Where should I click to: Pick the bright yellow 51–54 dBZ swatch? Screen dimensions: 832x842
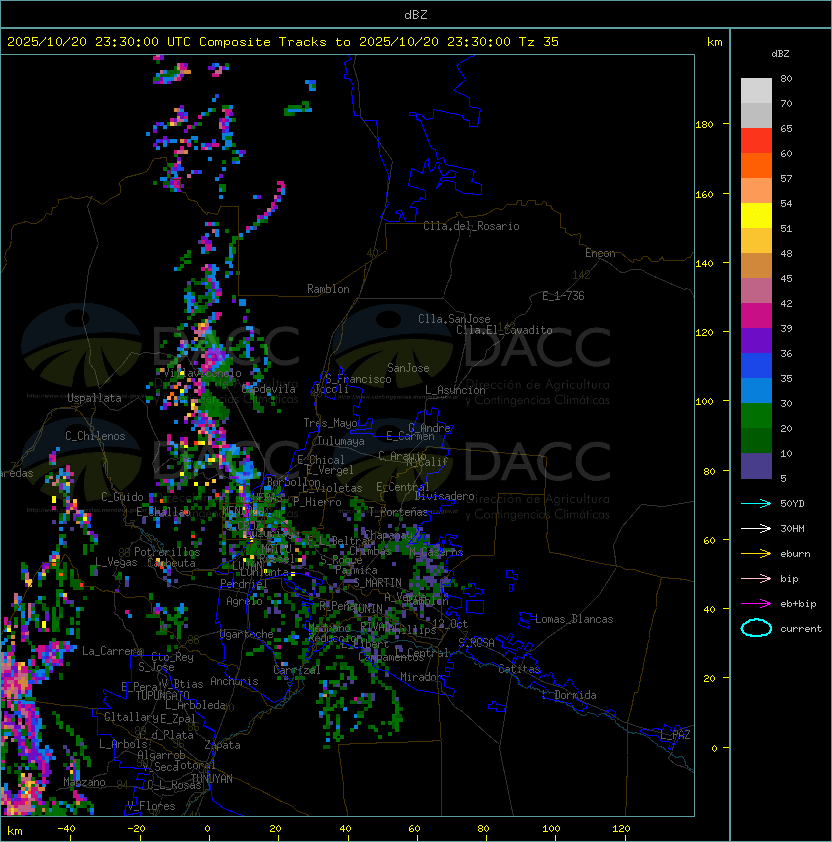pyautogui.click(x=756, y=215)
